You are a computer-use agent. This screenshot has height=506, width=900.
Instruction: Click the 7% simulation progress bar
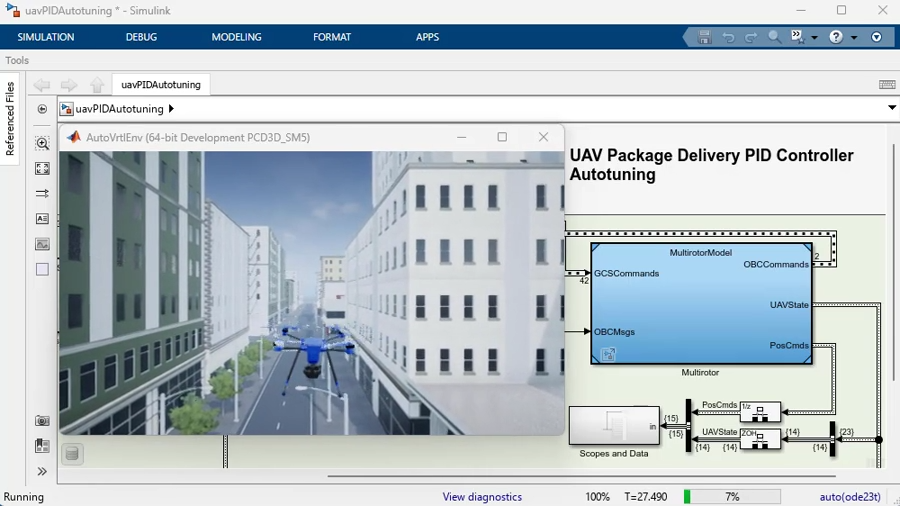732,497
